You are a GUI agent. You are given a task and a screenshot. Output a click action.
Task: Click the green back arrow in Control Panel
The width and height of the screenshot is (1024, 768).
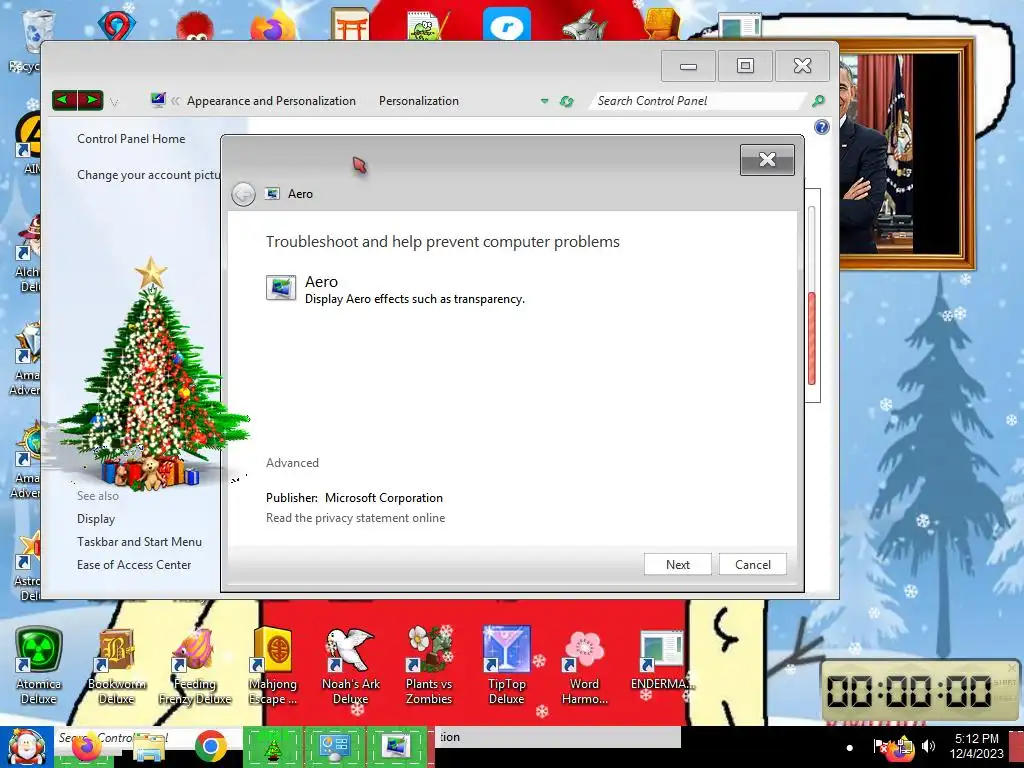tap(64, 101)
